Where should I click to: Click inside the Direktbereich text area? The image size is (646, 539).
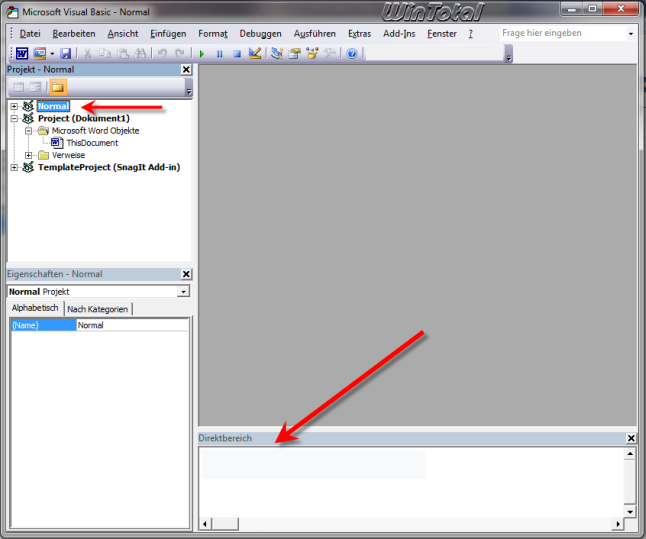click(411, 482)
